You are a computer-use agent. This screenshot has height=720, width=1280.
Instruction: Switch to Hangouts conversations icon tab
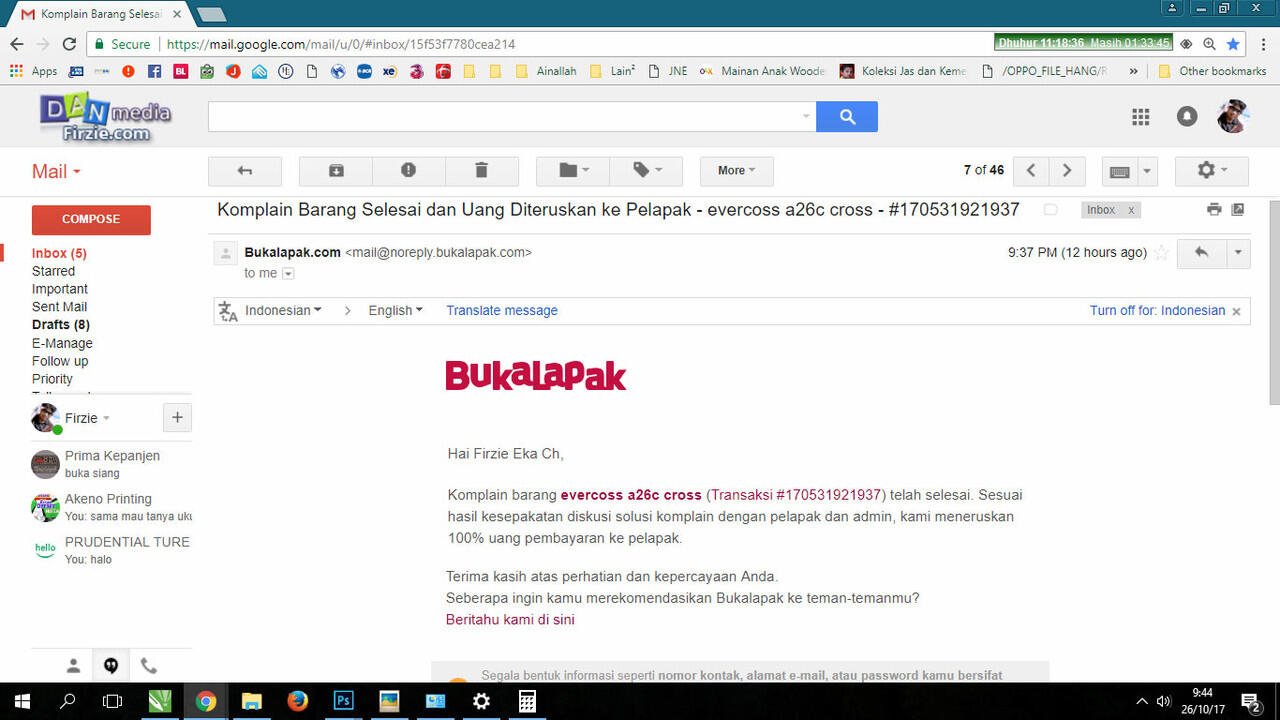coord(111,666)
